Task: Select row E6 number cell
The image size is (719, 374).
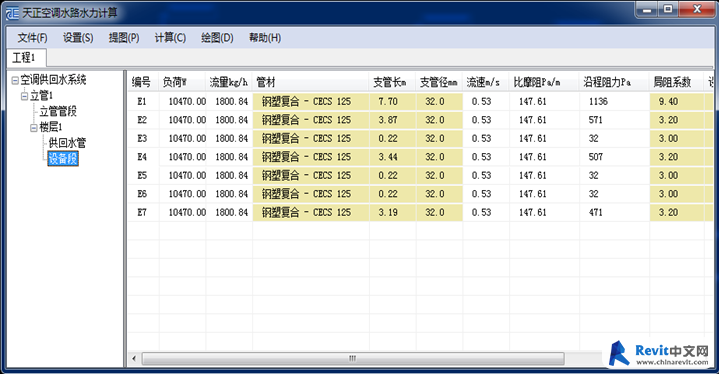Action: (x=143, y=194)
